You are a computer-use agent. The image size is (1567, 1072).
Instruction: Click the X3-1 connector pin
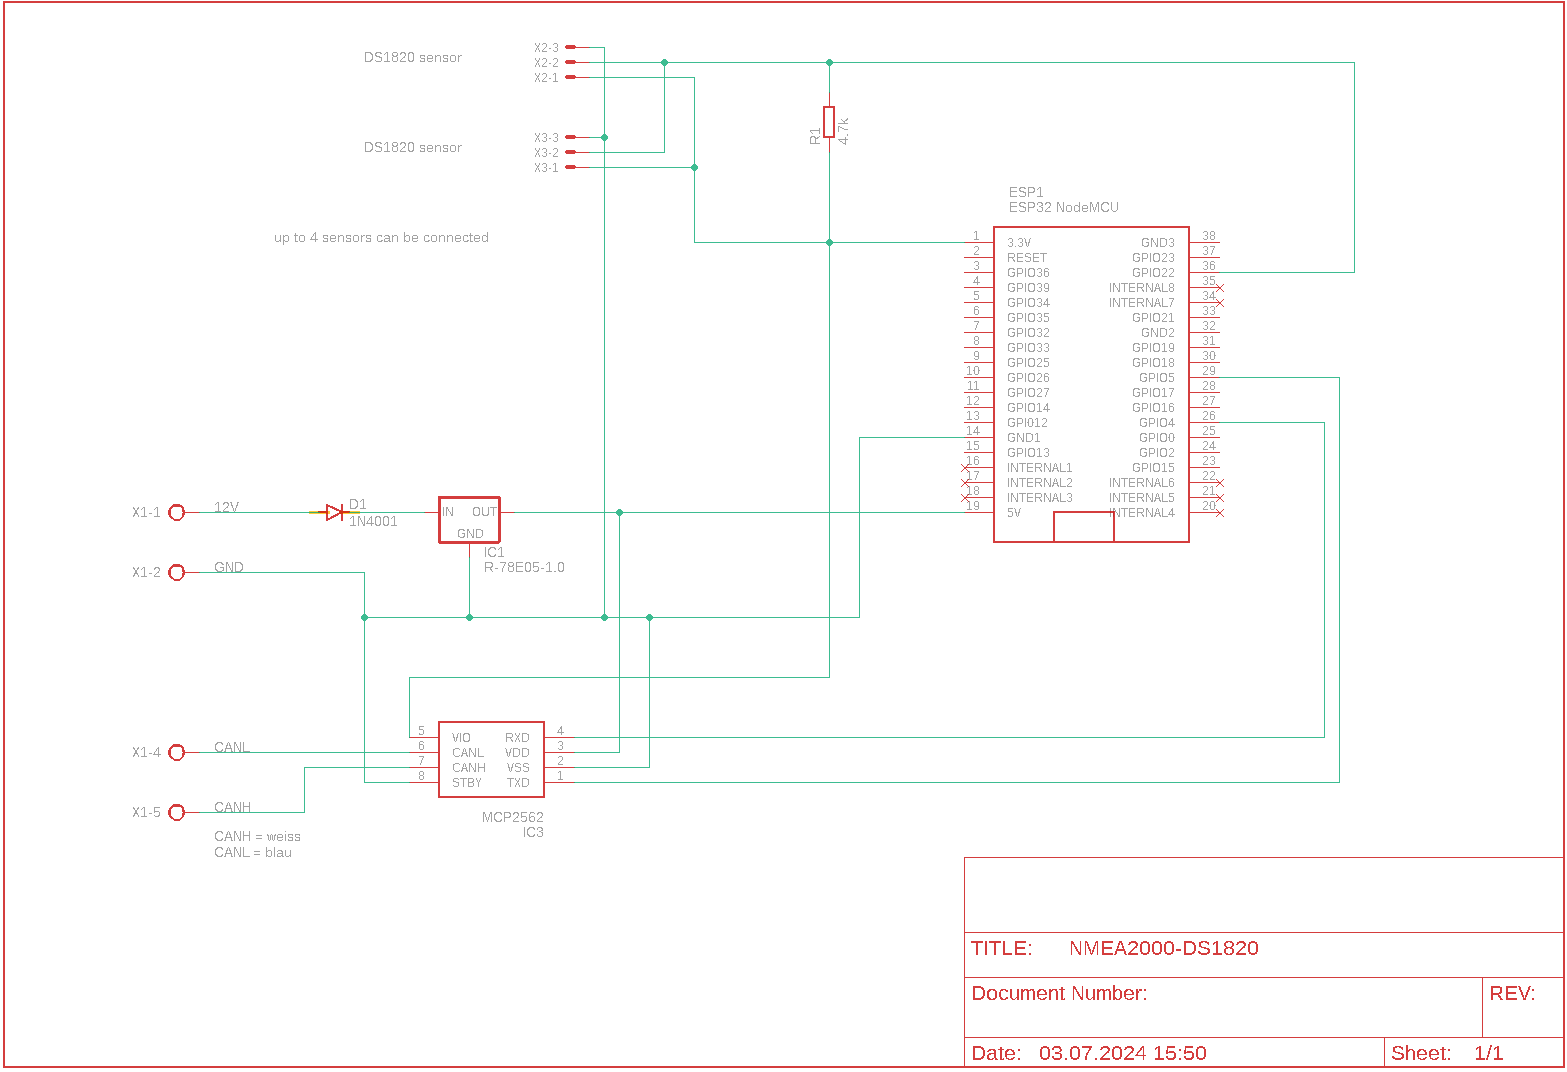pos(570,167)
